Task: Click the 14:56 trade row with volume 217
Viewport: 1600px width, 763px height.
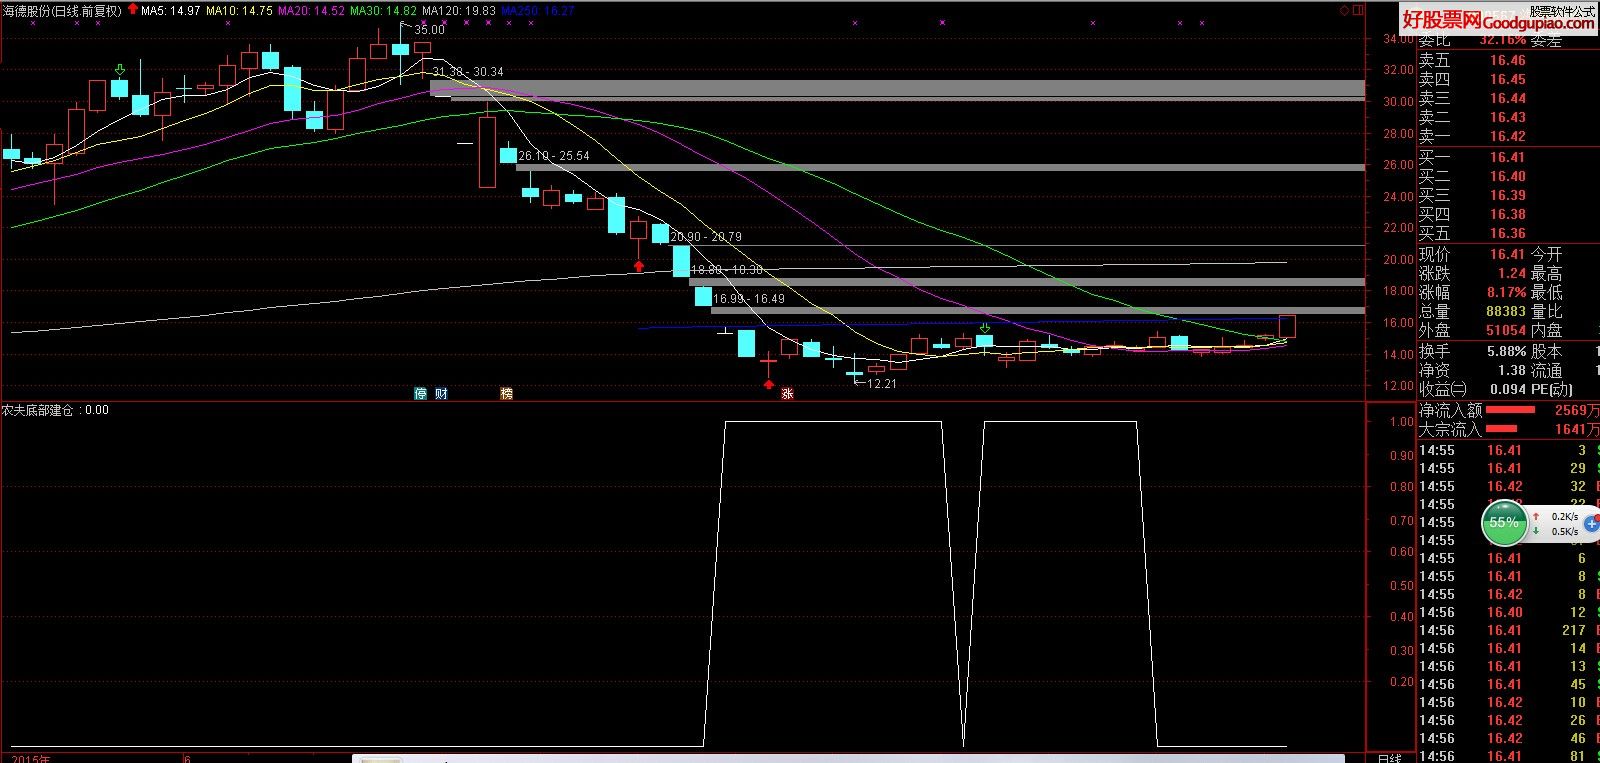Action: (x=1509, y=630)
